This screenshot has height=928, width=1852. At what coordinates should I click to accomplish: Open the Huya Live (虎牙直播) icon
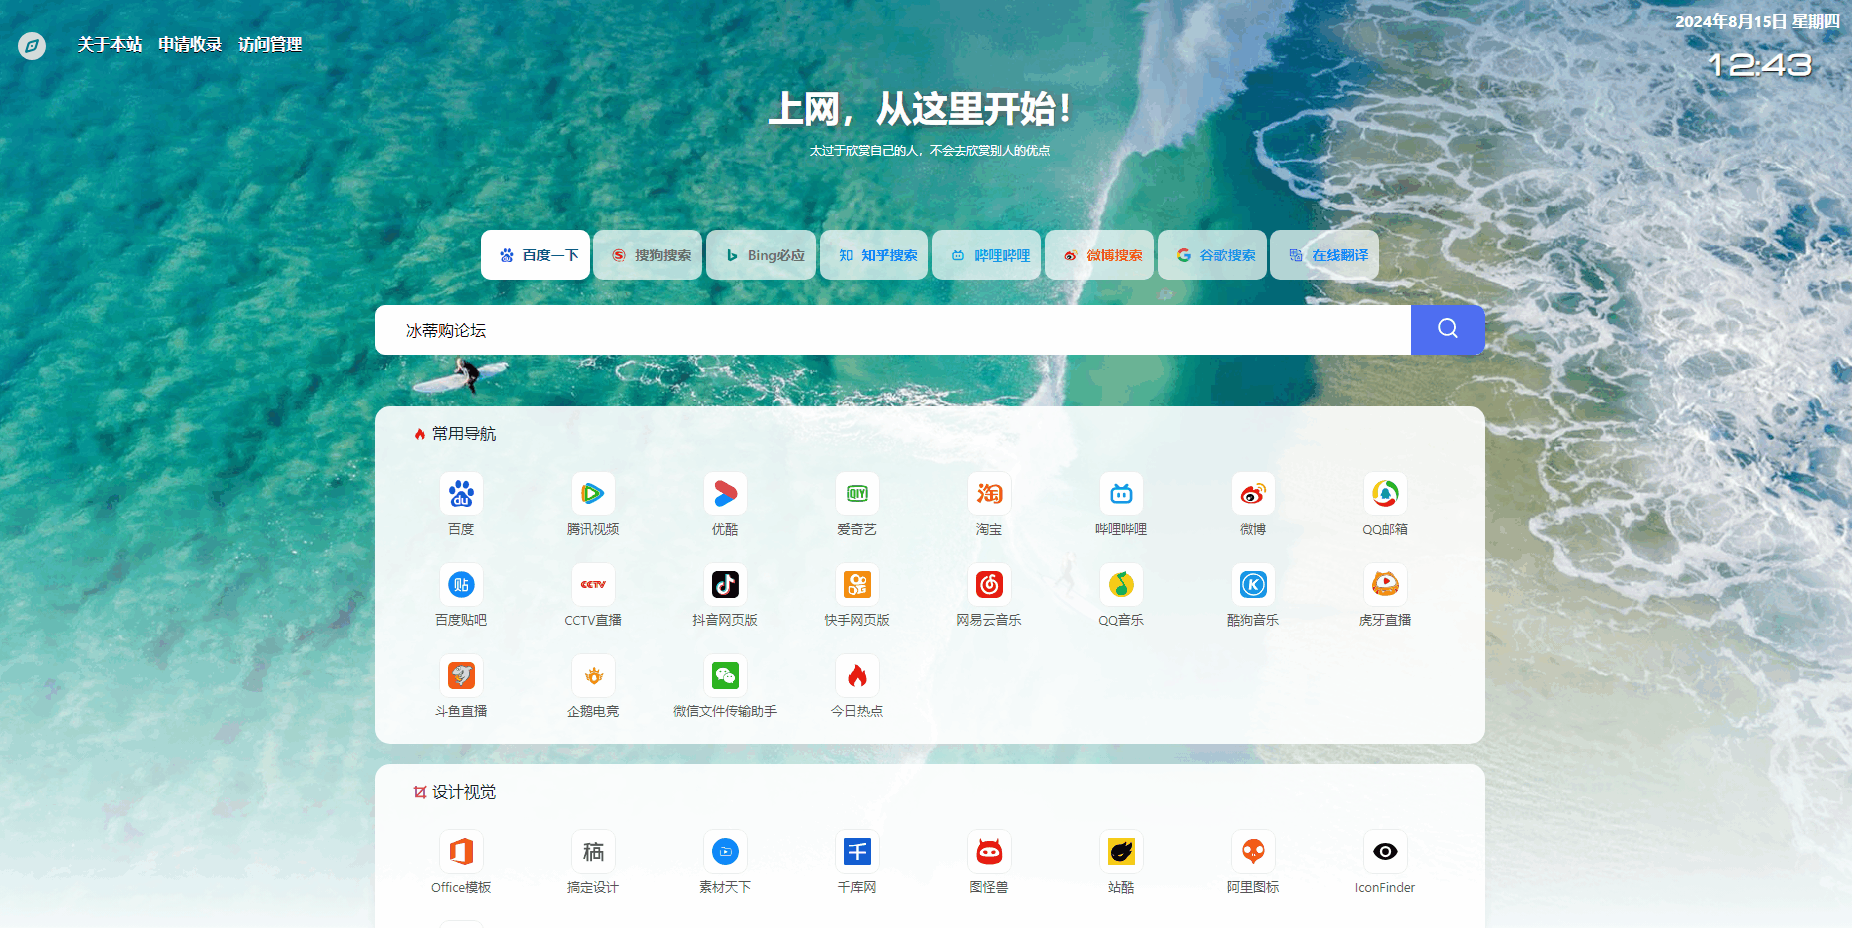point(1385,585)
